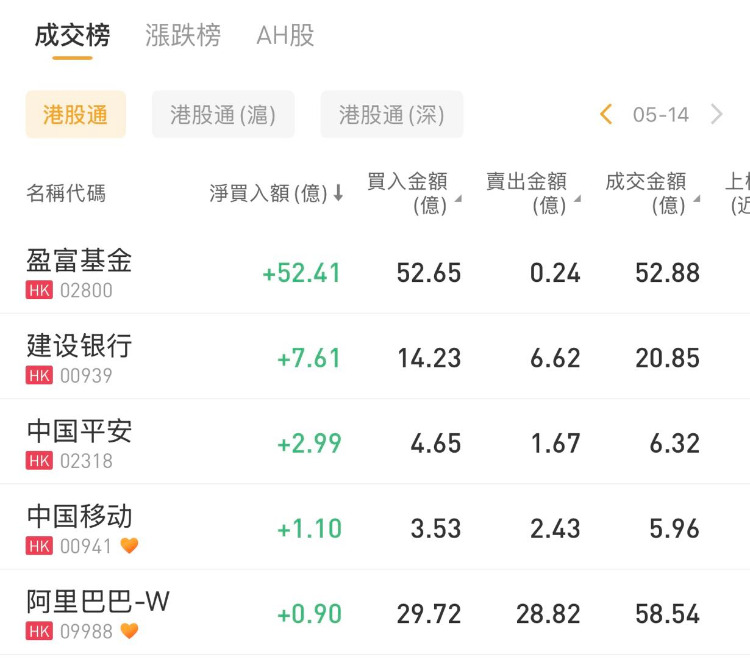Click the HK badge next to 02800
This screenshot has width=750, height=659.
[39, 290]
